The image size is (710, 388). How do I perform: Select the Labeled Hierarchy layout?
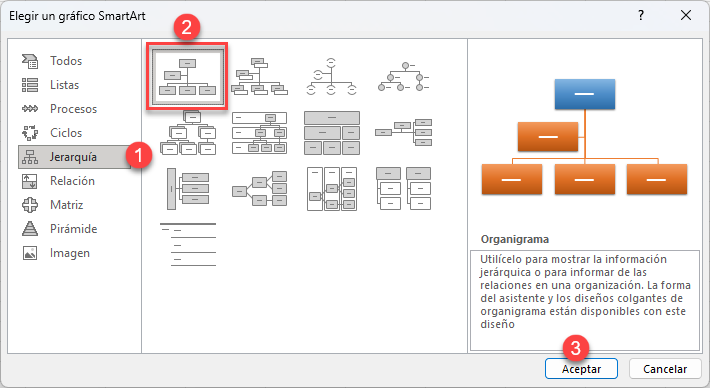tap(259, 133)
